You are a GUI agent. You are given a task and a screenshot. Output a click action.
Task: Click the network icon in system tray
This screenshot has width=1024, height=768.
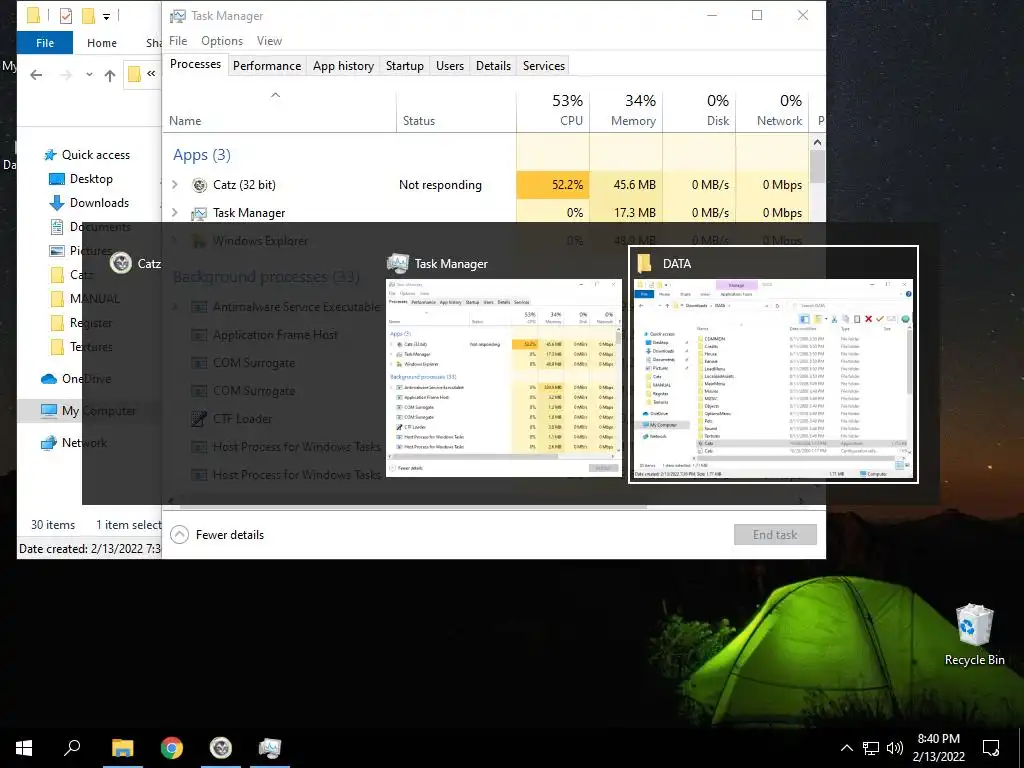871,748
